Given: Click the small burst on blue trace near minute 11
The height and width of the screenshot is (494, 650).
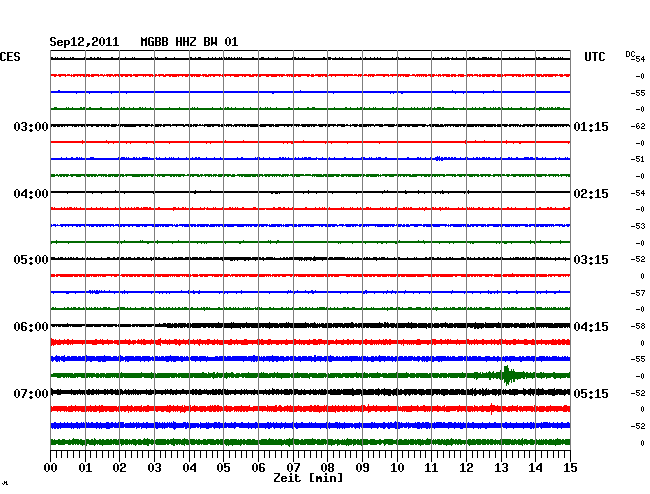Looking at the screenshot, I should [x=439, y=159].
